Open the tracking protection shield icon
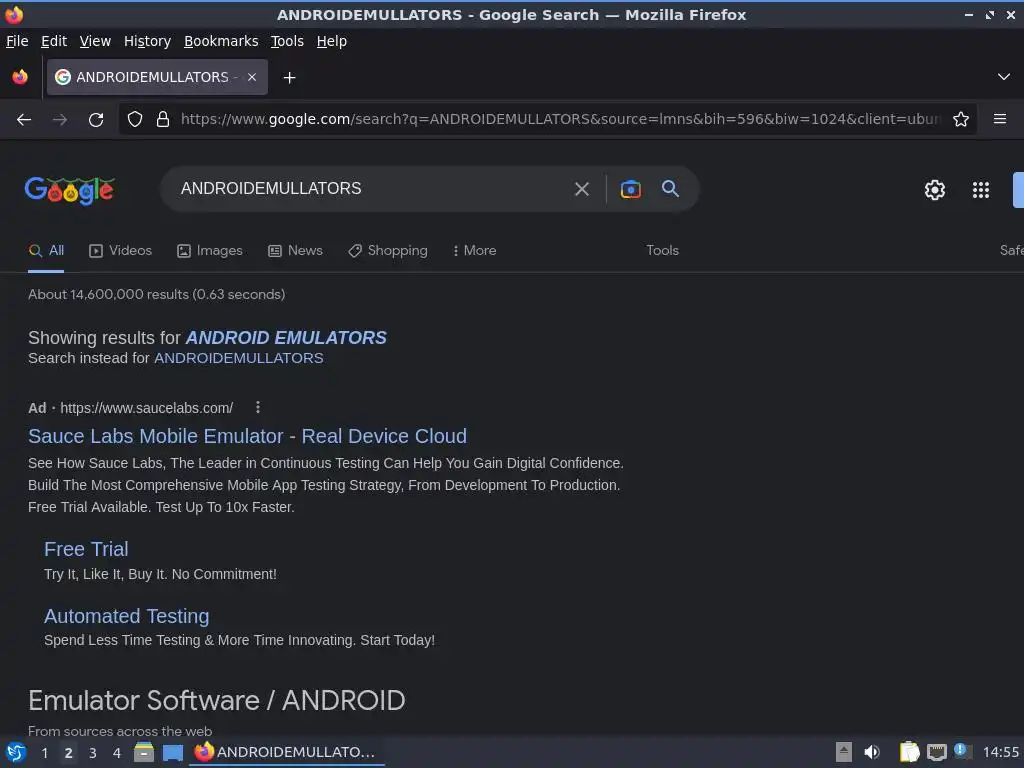 point(135,119)
